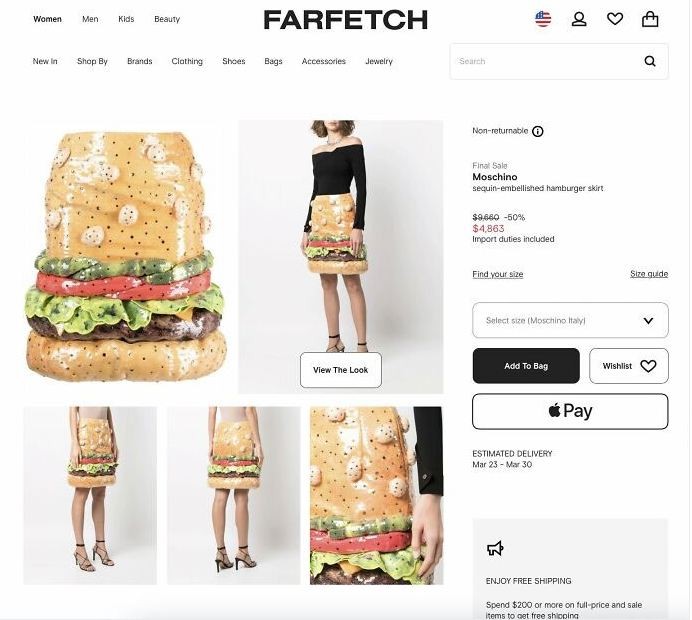Open the Clothing navigation menu
Viewport: 692px width, 620px height.
pyautogui.click(x=187, y=61)
